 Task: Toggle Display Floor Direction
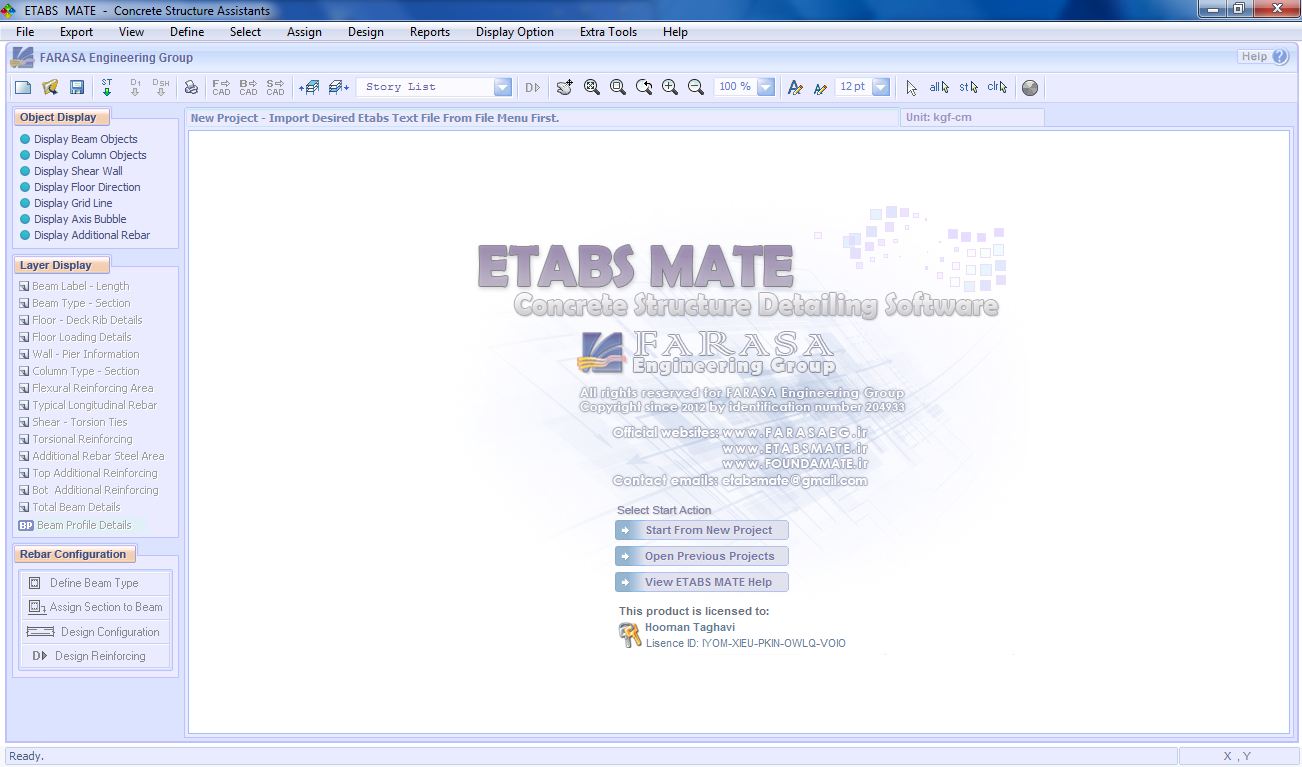[80, 187]
